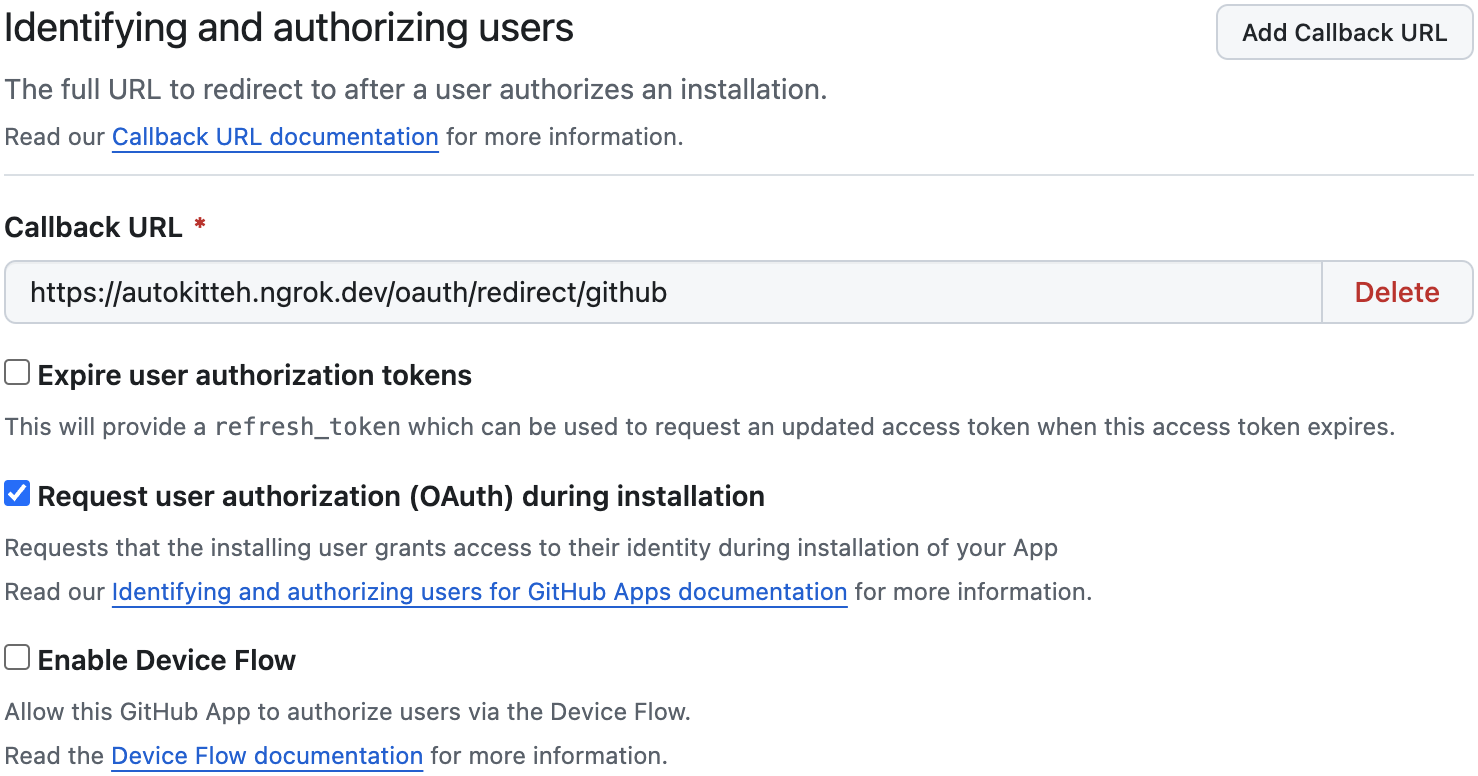Enable Expire user authorization tokens checkbox
Screen dimensions: 1478x776
click(17, 374)
